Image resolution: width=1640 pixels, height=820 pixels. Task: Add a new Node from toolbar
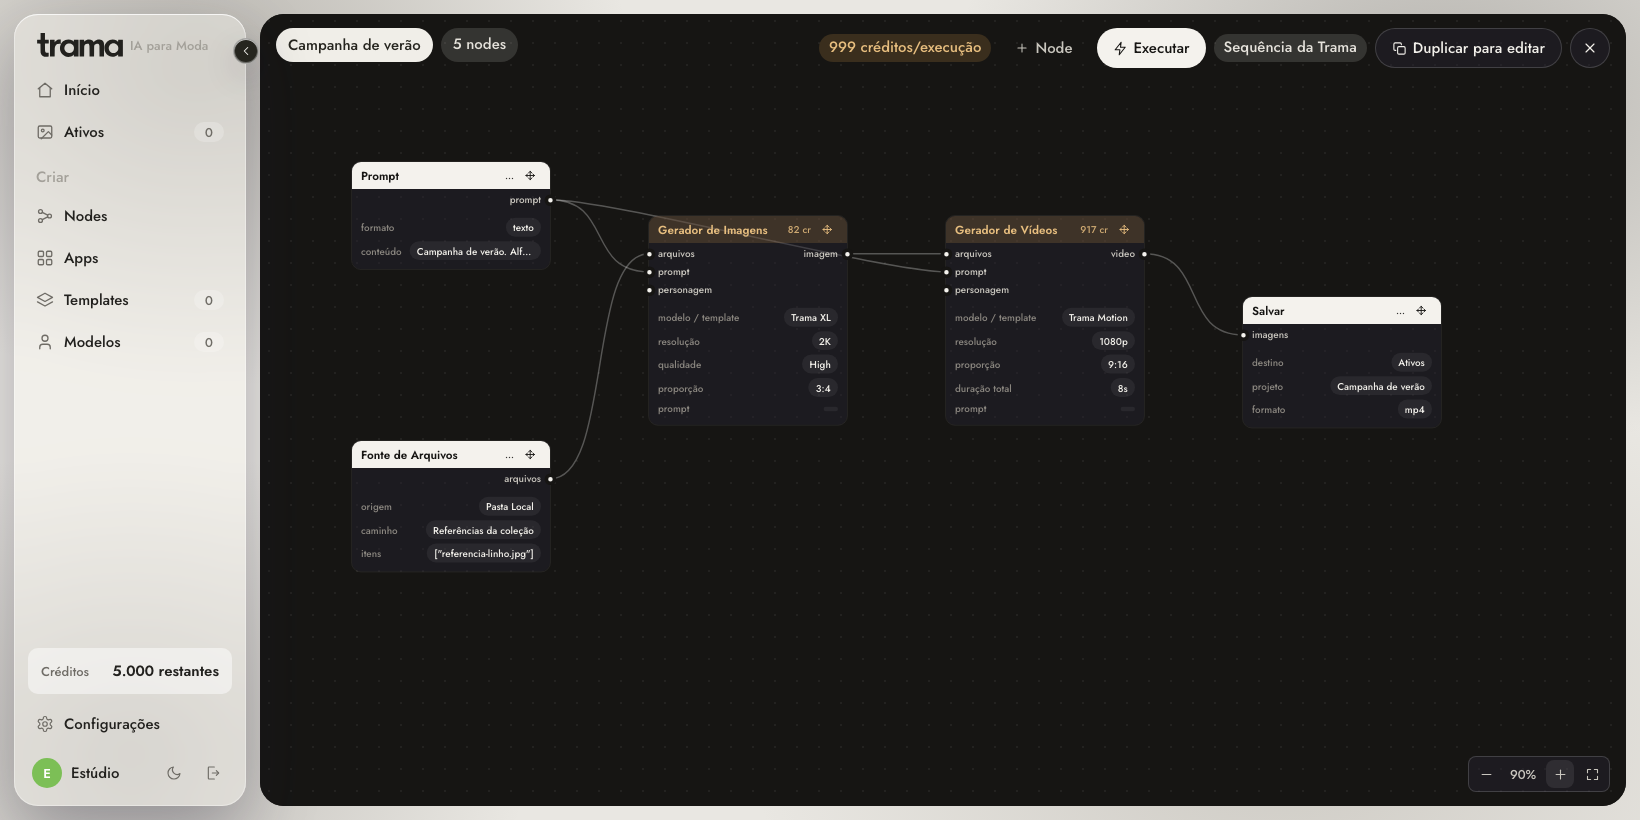pyautogui.click(x=1044, y=48)
